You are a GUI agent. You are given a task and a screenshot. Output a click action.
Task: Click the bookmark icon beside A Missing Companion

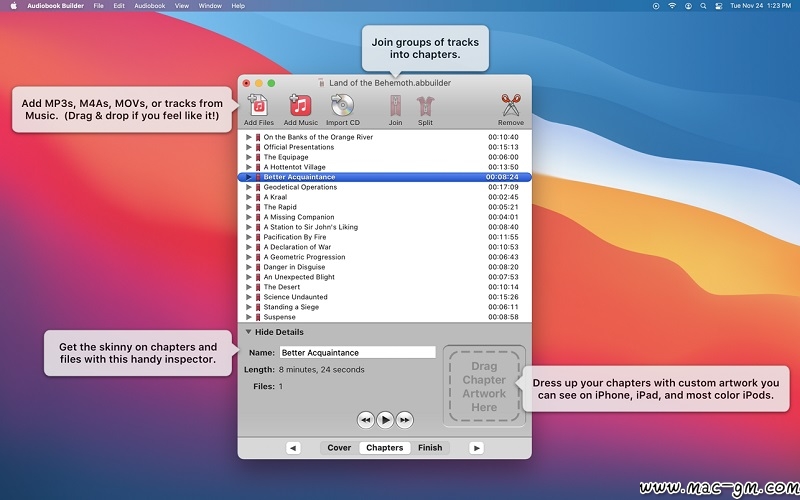click(x=258, y=217)
